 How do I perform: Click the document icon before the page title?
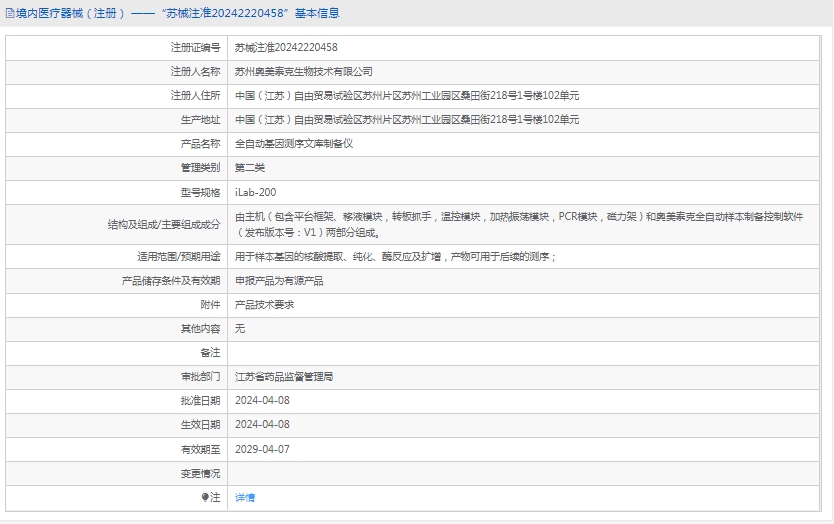[x=10, y=14]
